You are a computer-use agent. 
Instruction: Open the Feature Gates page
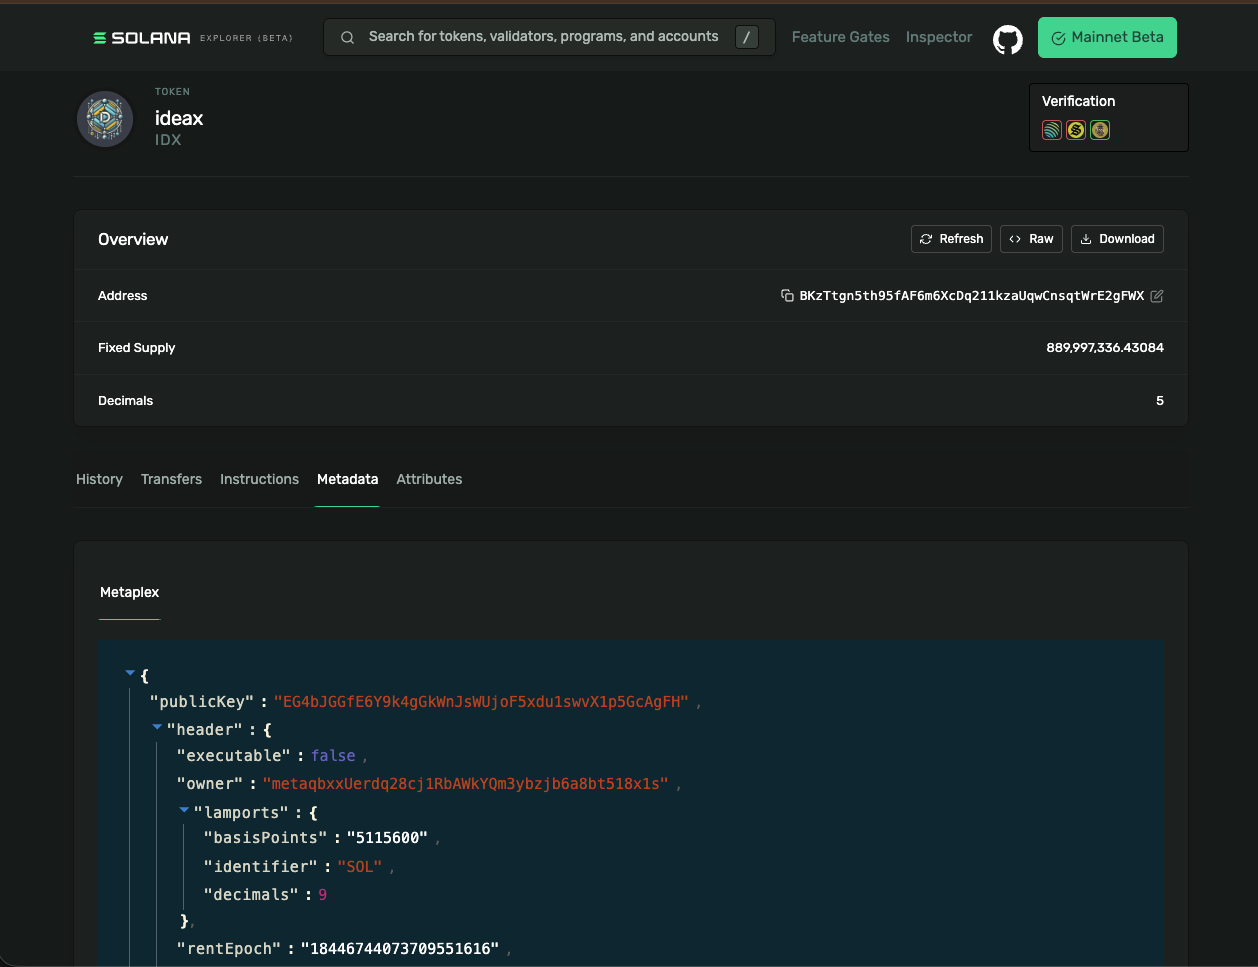(840, 37)
